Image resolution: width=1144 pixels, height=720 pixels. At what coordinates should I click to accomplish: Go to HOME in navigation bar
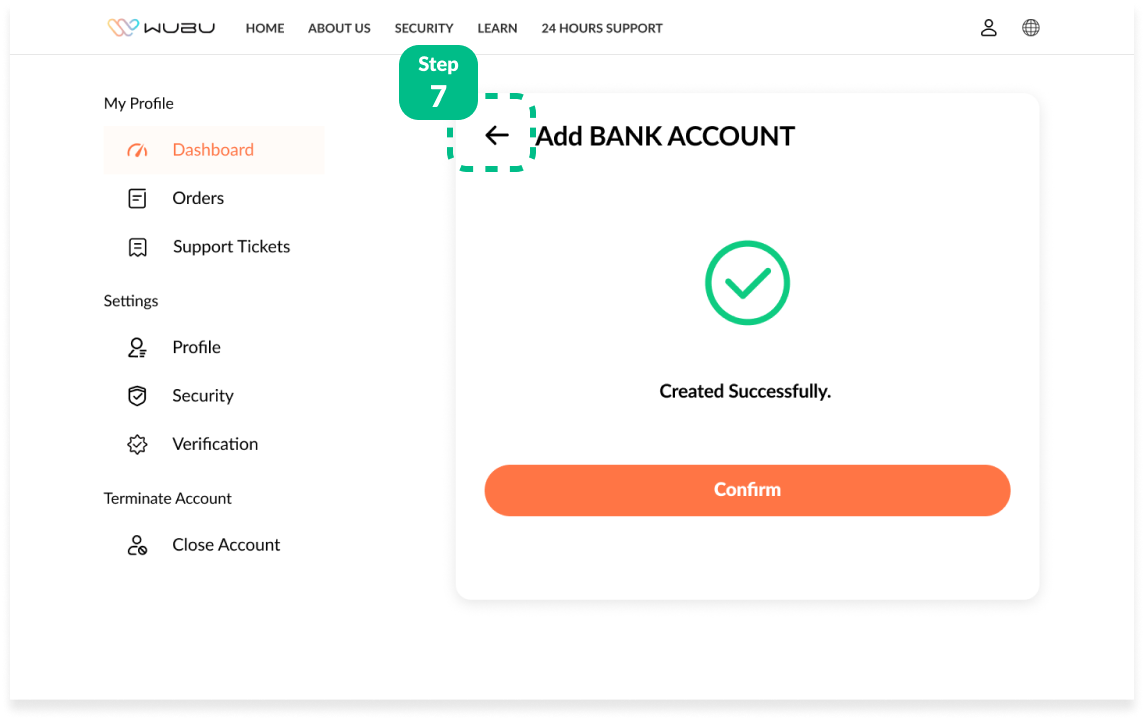(265, 28)
